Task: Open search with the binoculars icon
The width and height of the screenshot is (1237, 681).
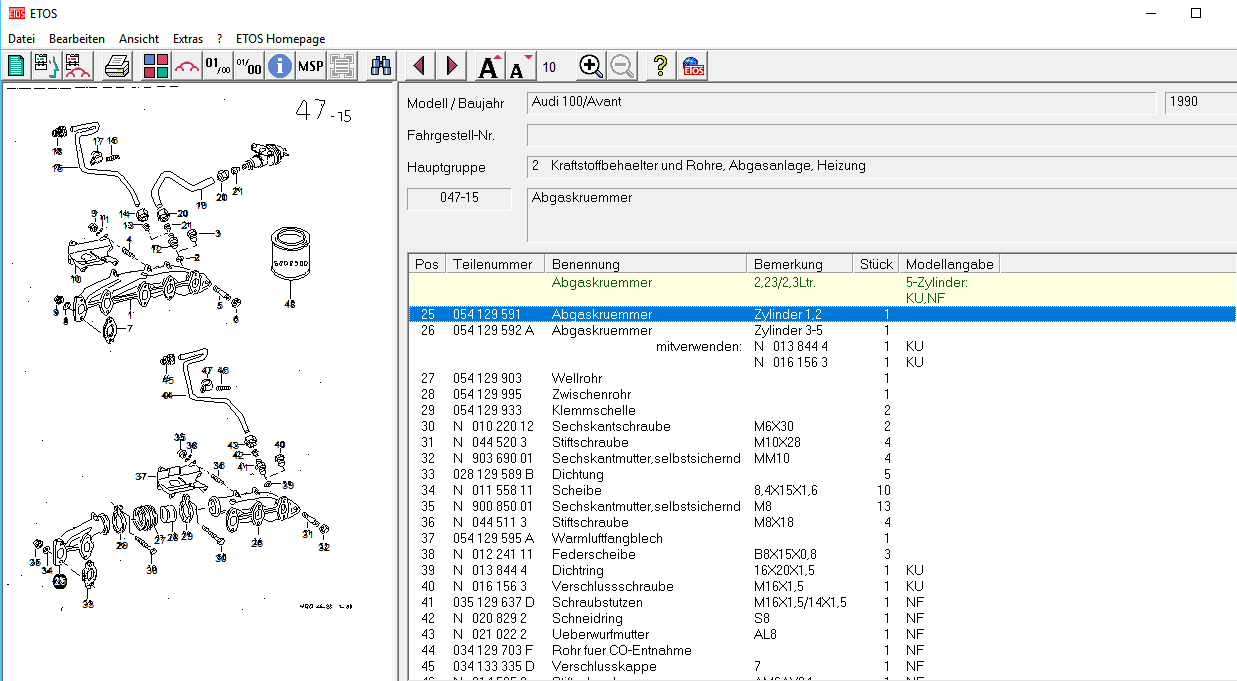Action: [x=381, y=67]
